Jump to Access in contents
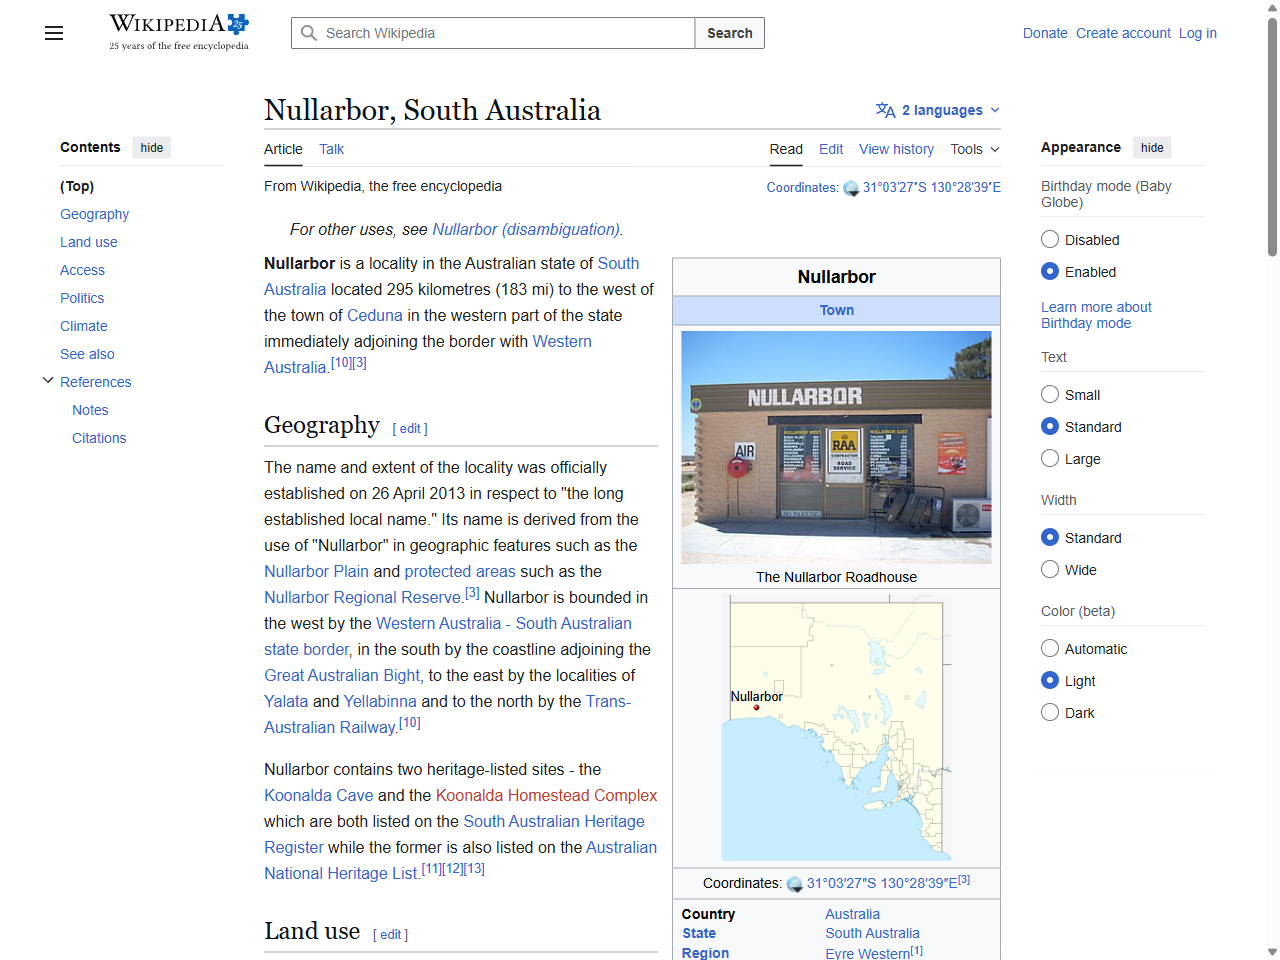 [82, 270]
